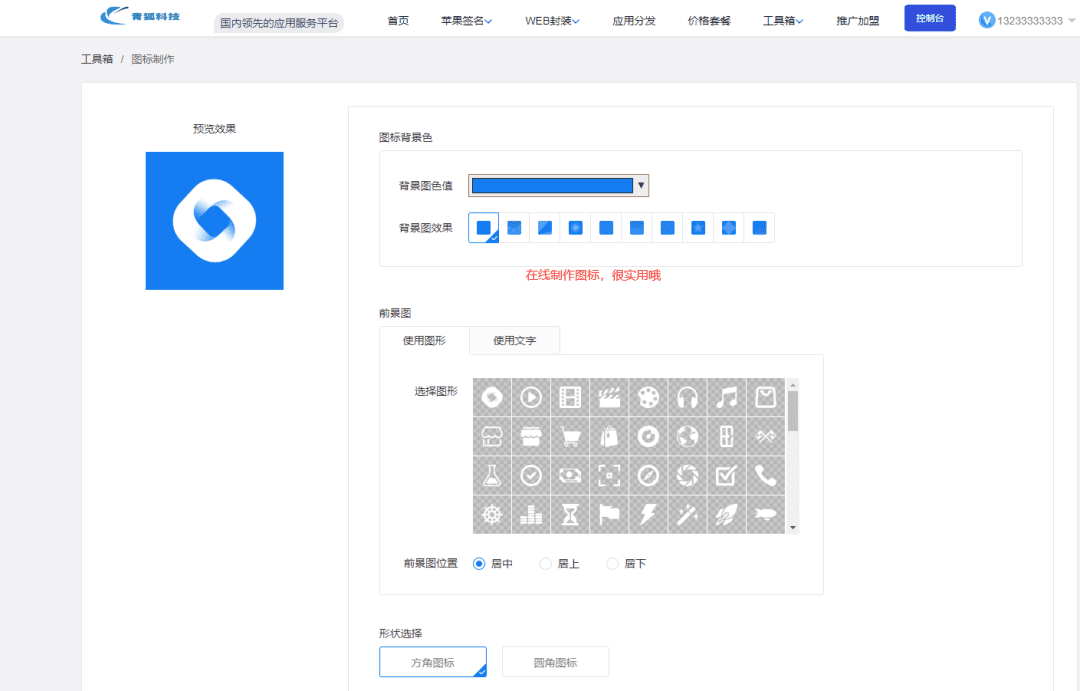The image size is (1080, 691).
Task: Expand the WEB封装 menu
Action: click(x=552, y=21)
